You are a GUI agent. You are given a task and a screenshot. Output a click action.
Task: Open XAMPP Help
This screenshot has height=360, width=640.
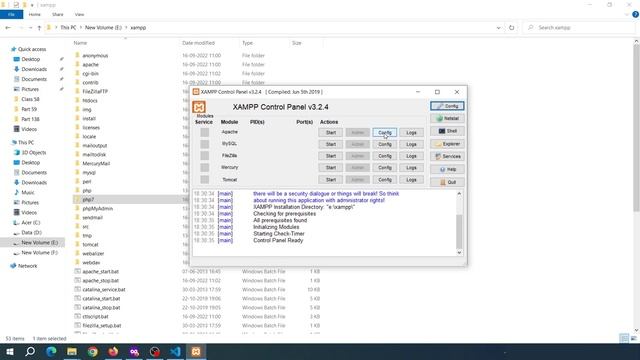point(447,169)
